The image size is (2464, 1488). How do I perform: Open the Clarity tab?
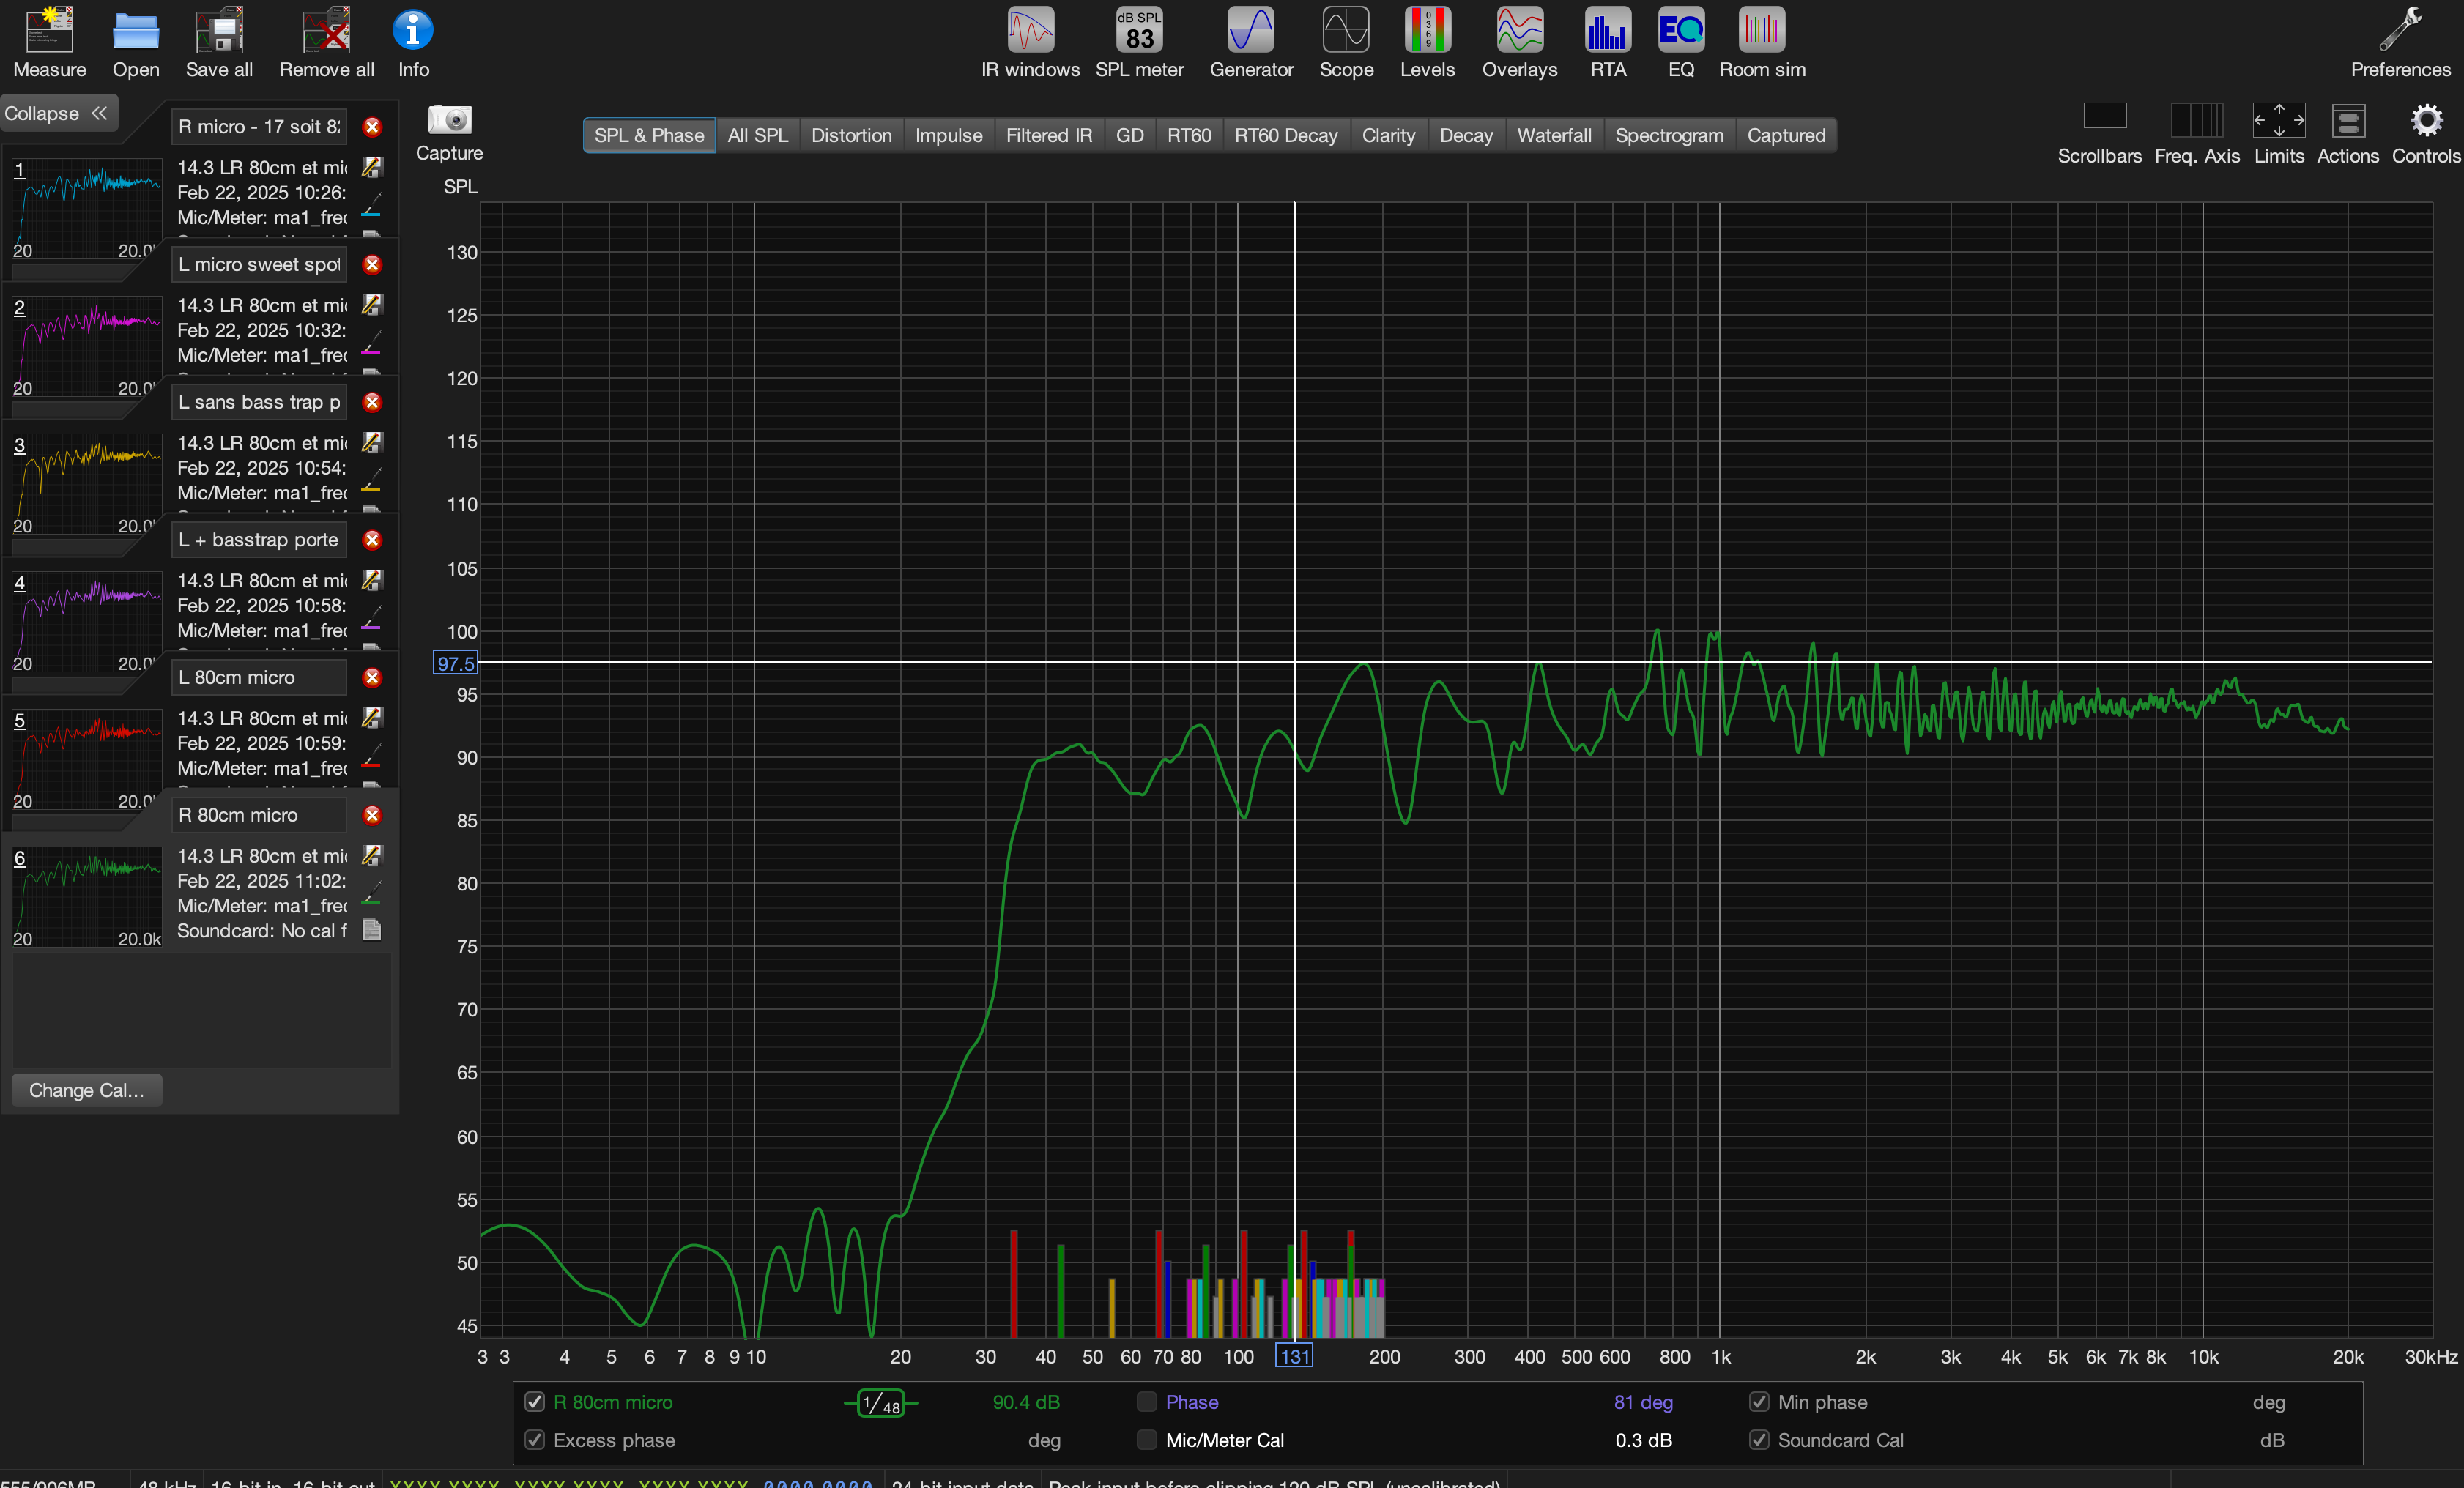[1388, 135]
